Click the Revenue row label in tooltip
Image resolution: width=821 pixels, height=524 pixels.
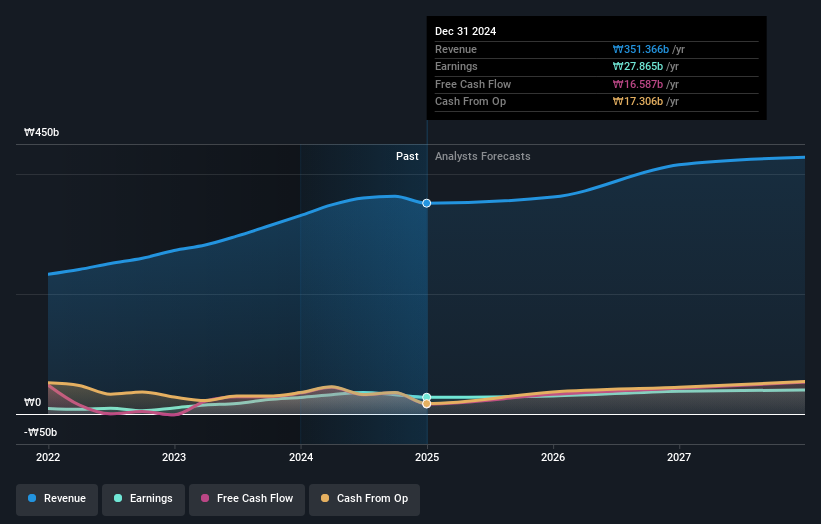pos(456,49)
